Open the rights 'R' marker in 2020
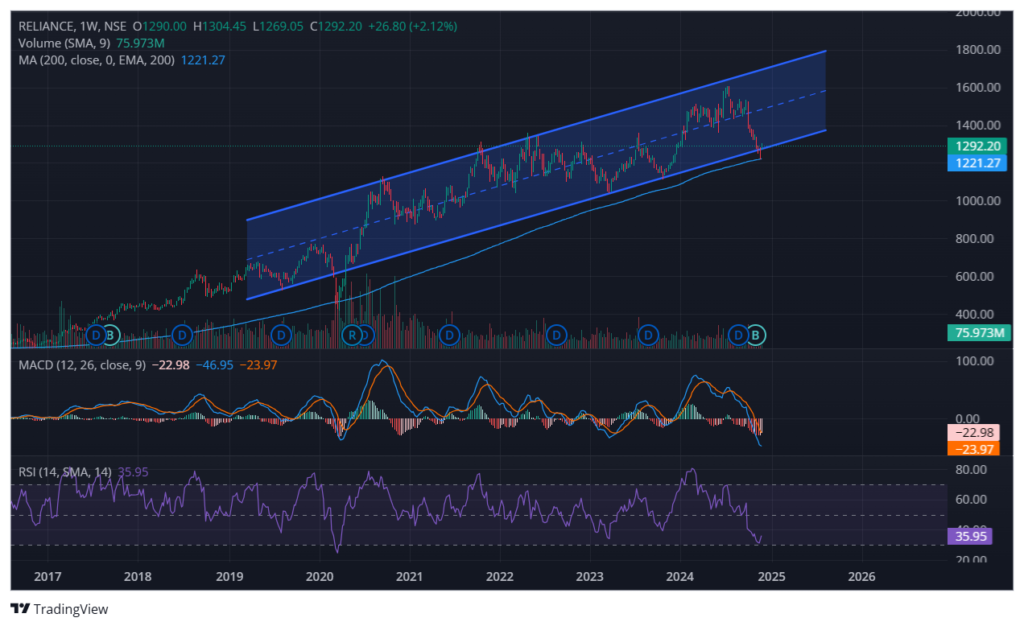 point(352,333)
